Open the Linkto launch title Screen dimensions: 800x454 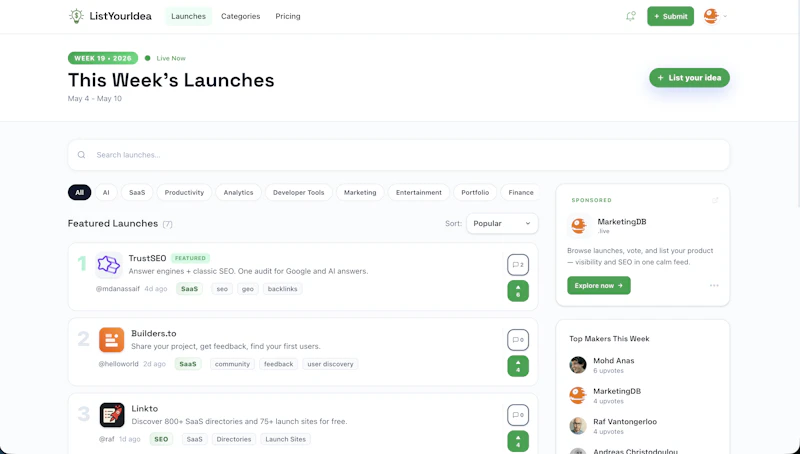pos(144,409)
